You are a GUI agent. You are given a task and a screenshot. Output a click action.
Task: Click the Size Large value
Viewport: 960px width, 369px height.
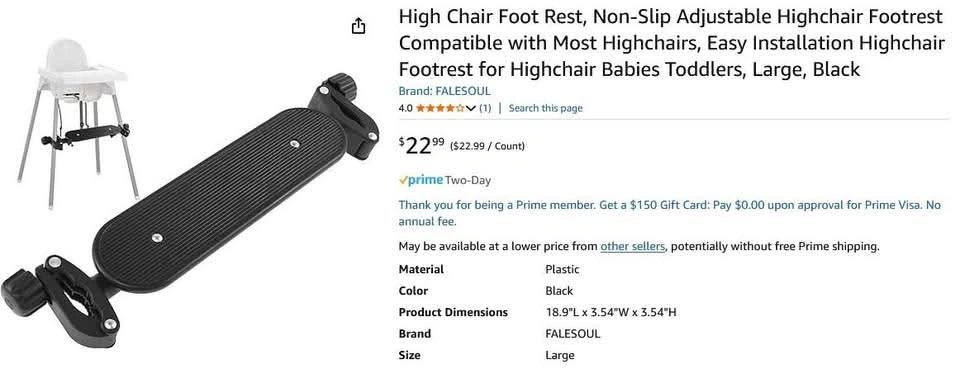tap(560, 356)
